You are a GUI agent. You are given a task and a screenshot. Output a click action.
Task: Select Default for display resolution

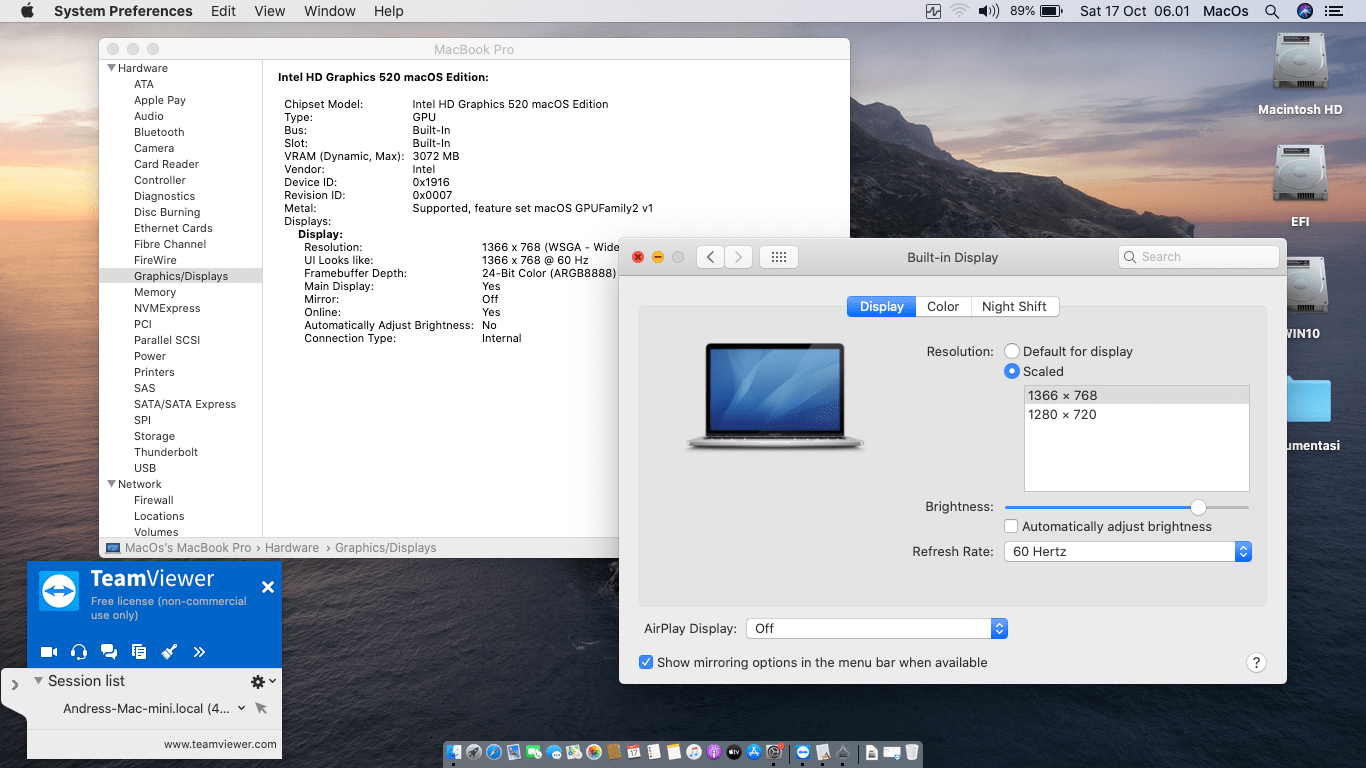1012,352
